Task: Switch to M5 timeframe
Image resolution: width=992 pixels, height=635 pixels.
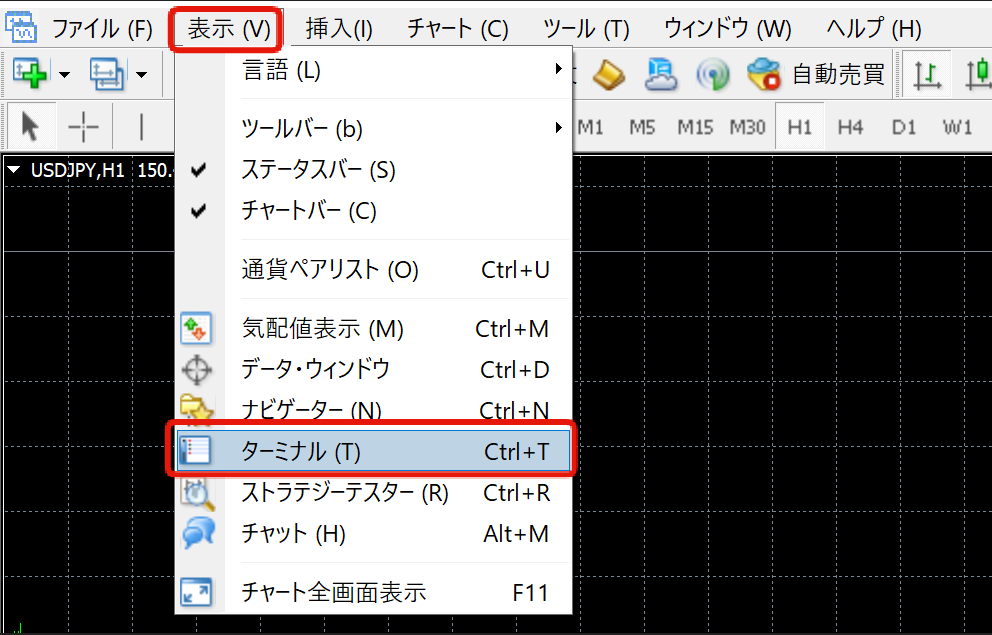Action: (642, 127)
